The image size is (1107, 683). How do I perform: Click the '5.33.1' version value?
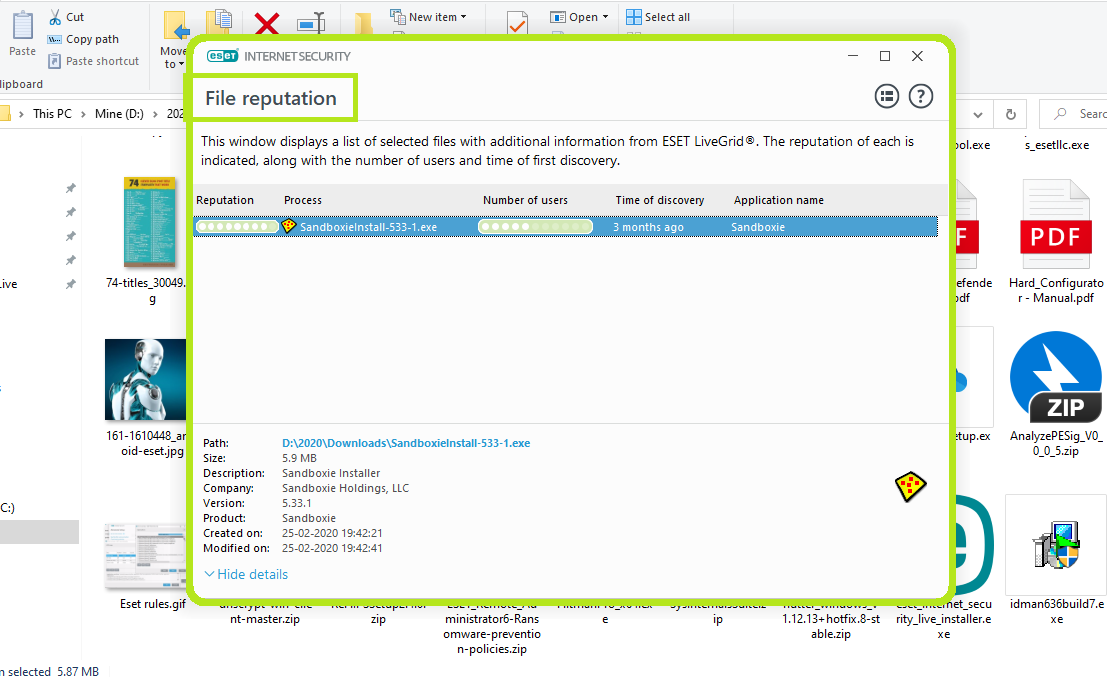297,503
